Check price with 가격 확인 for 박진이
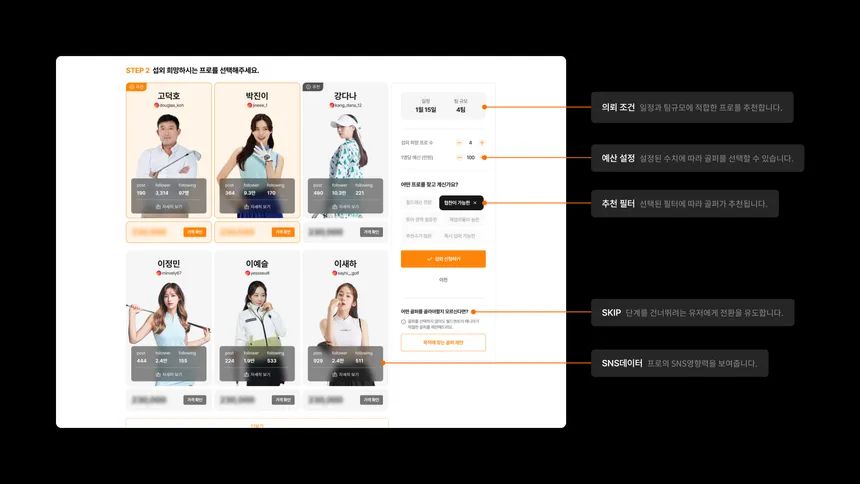Screen dimensions: 860x484 283,232
